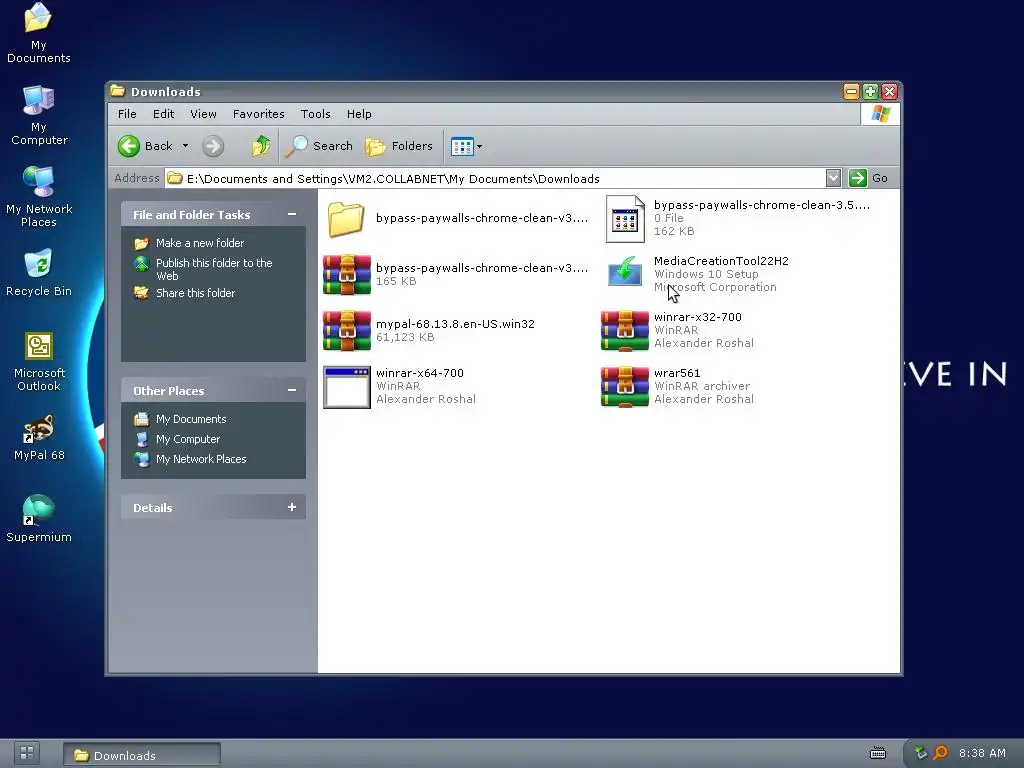Image resolution: width=1024 pixels, height=768 pixels.
Task: Click the on-screen keyboard tray icon
Action: 878,754
